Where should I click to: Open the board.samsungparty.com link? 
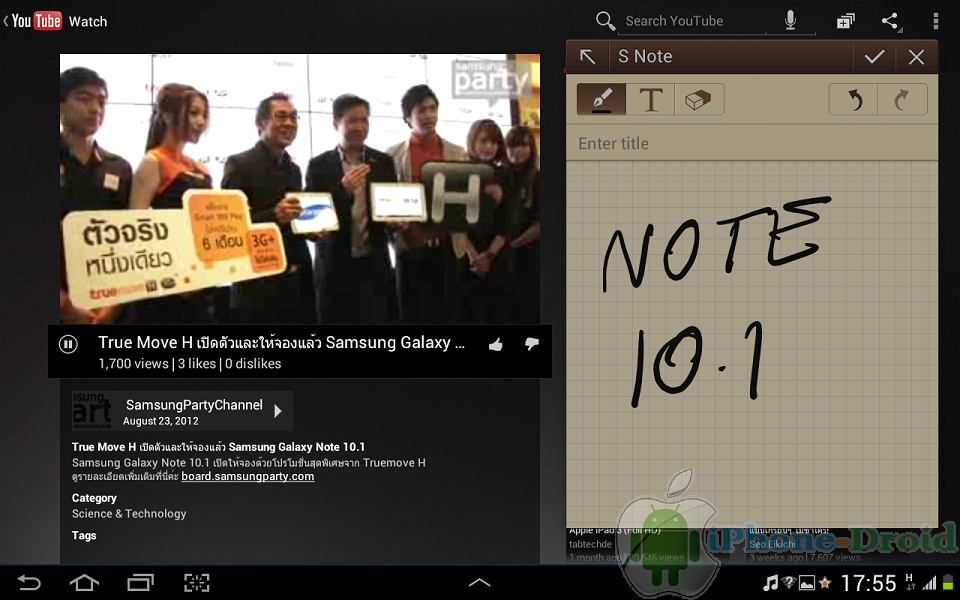[x=248, y=476]
